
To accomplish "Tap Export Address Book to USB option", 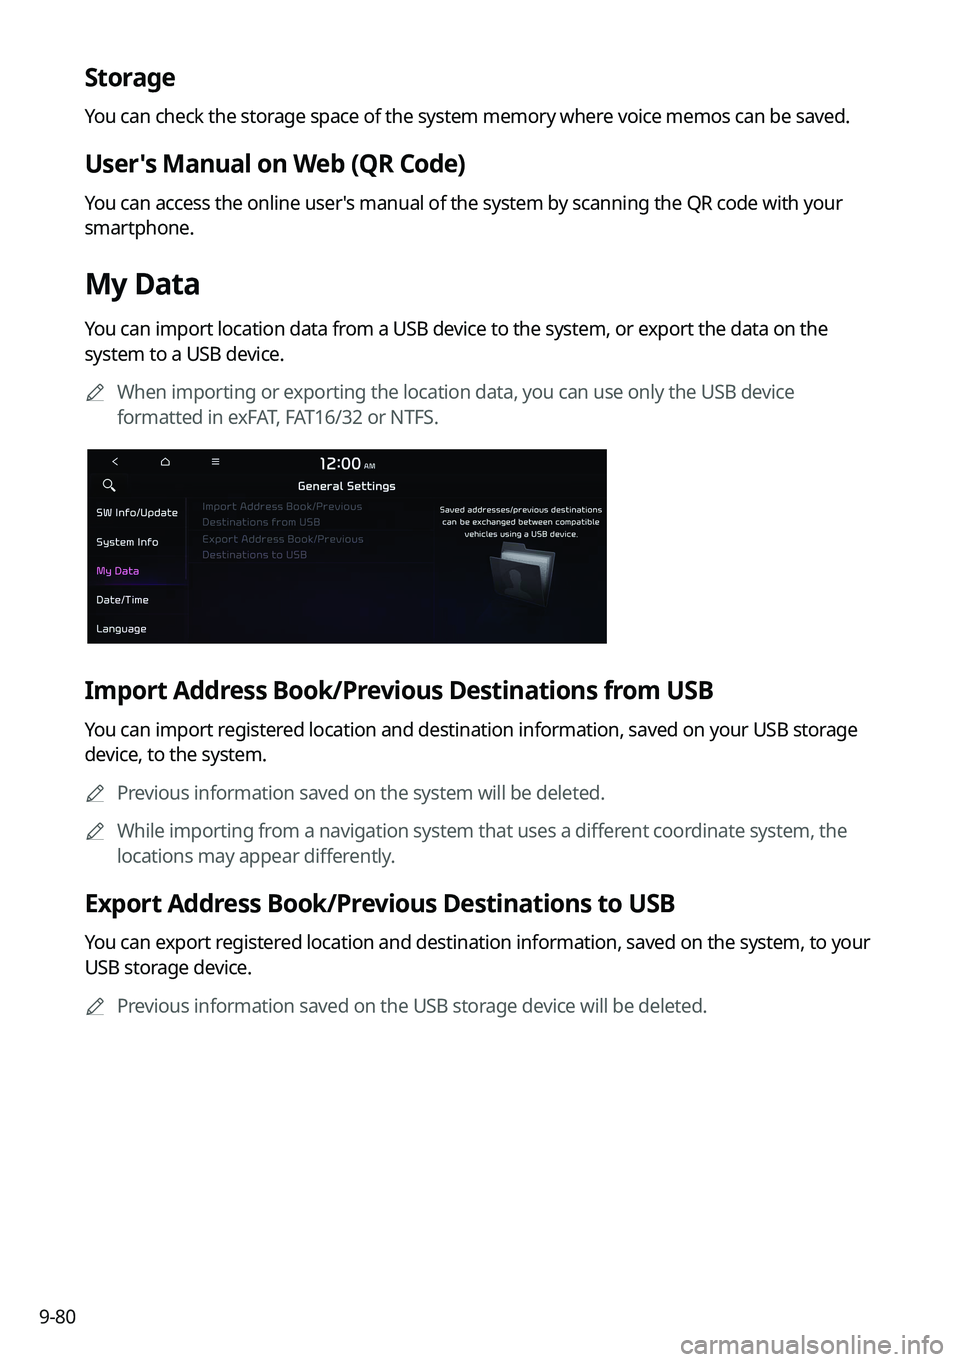I will pos(282,547).
